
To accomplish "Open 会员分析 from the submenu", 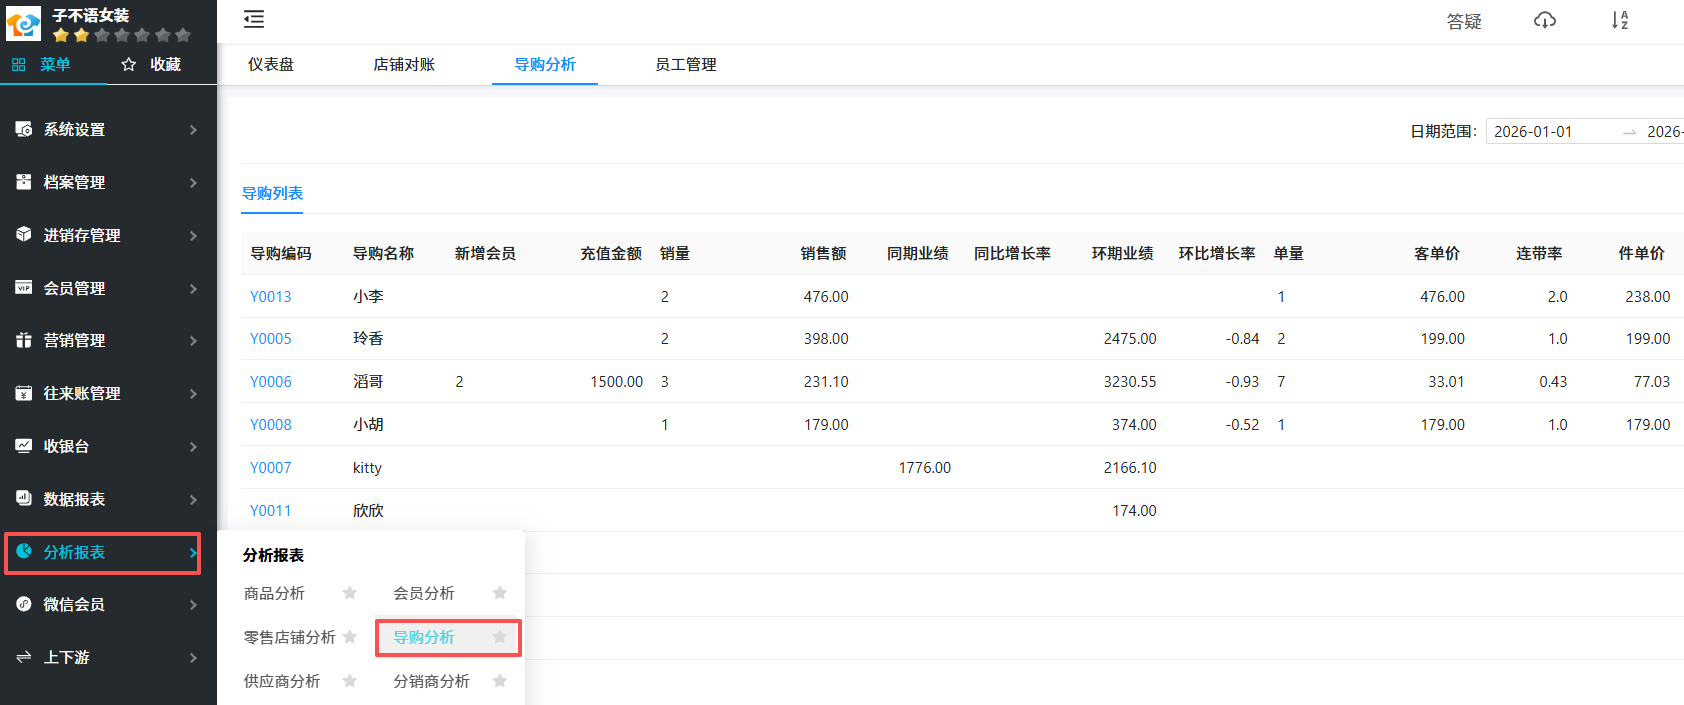I will click(424, 593).
